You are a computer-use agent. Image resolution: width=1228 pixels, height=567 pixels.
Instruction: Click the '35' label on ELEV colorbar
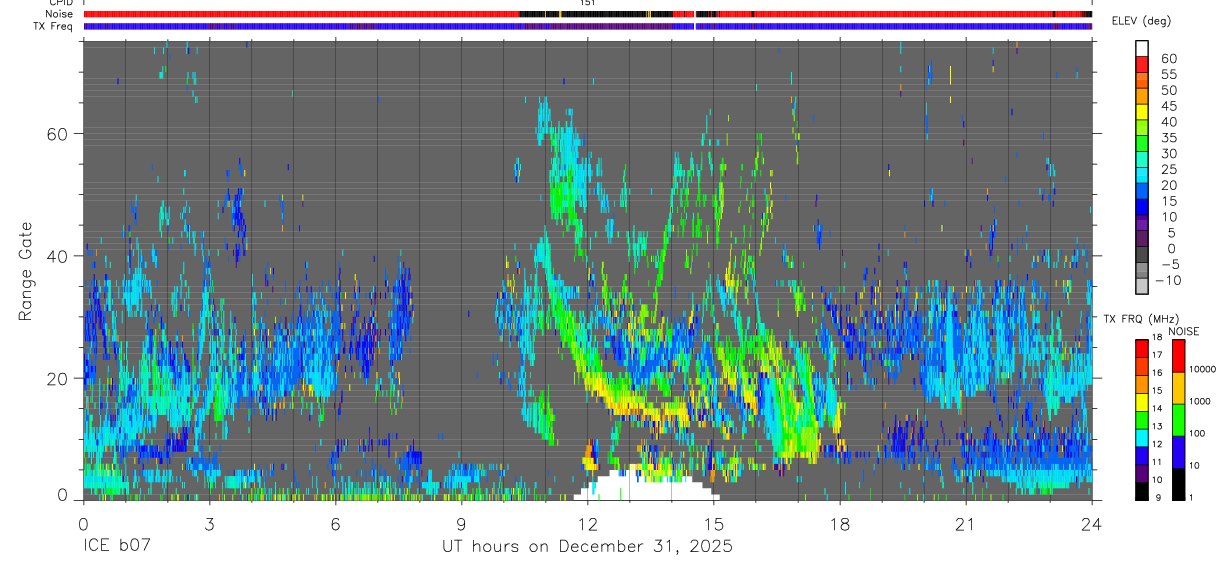[x=1168, y=138]
